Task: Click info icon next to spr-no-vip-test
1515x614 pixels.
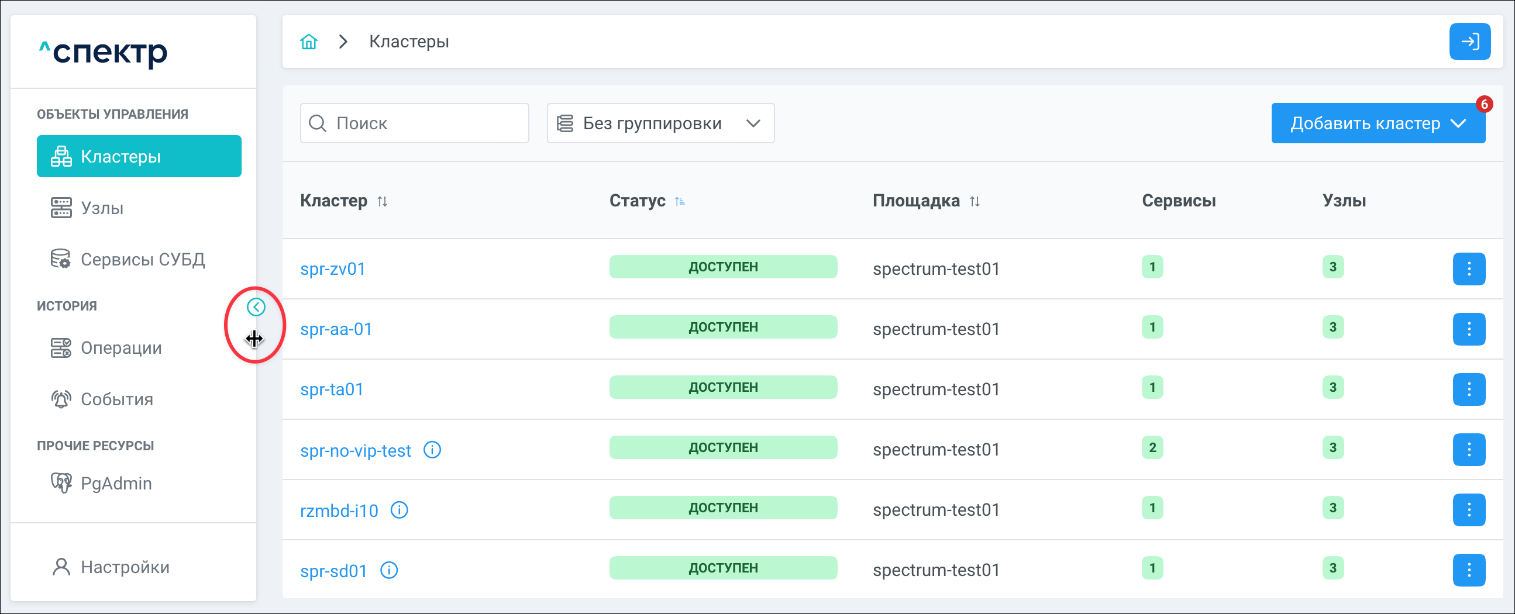Action: point(432,450)
